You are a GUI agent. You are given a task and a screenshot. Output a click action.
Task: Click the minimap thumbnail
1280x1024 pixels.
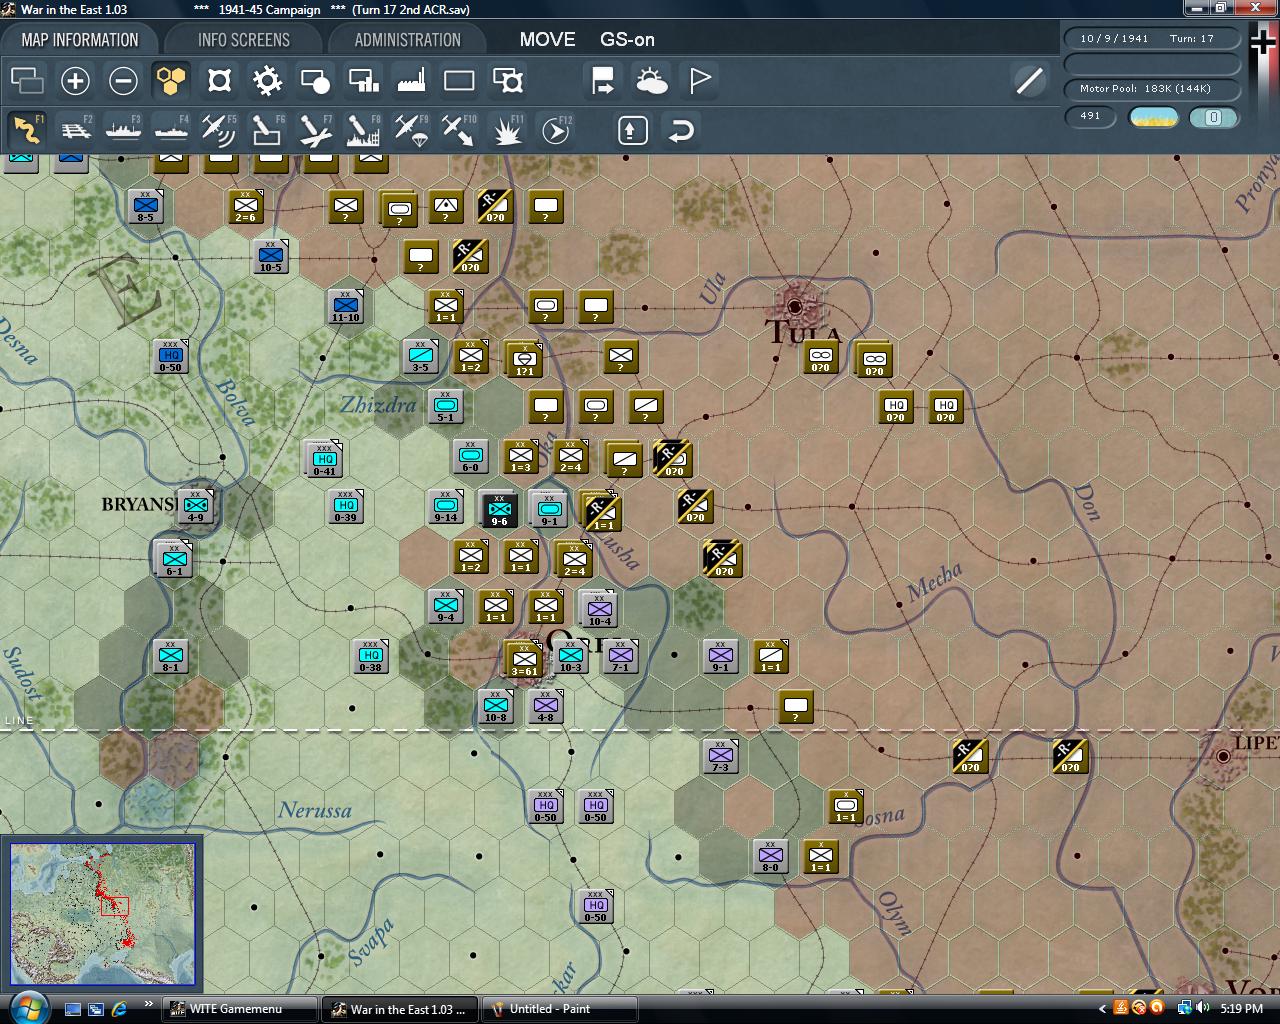tap(102, 914)
